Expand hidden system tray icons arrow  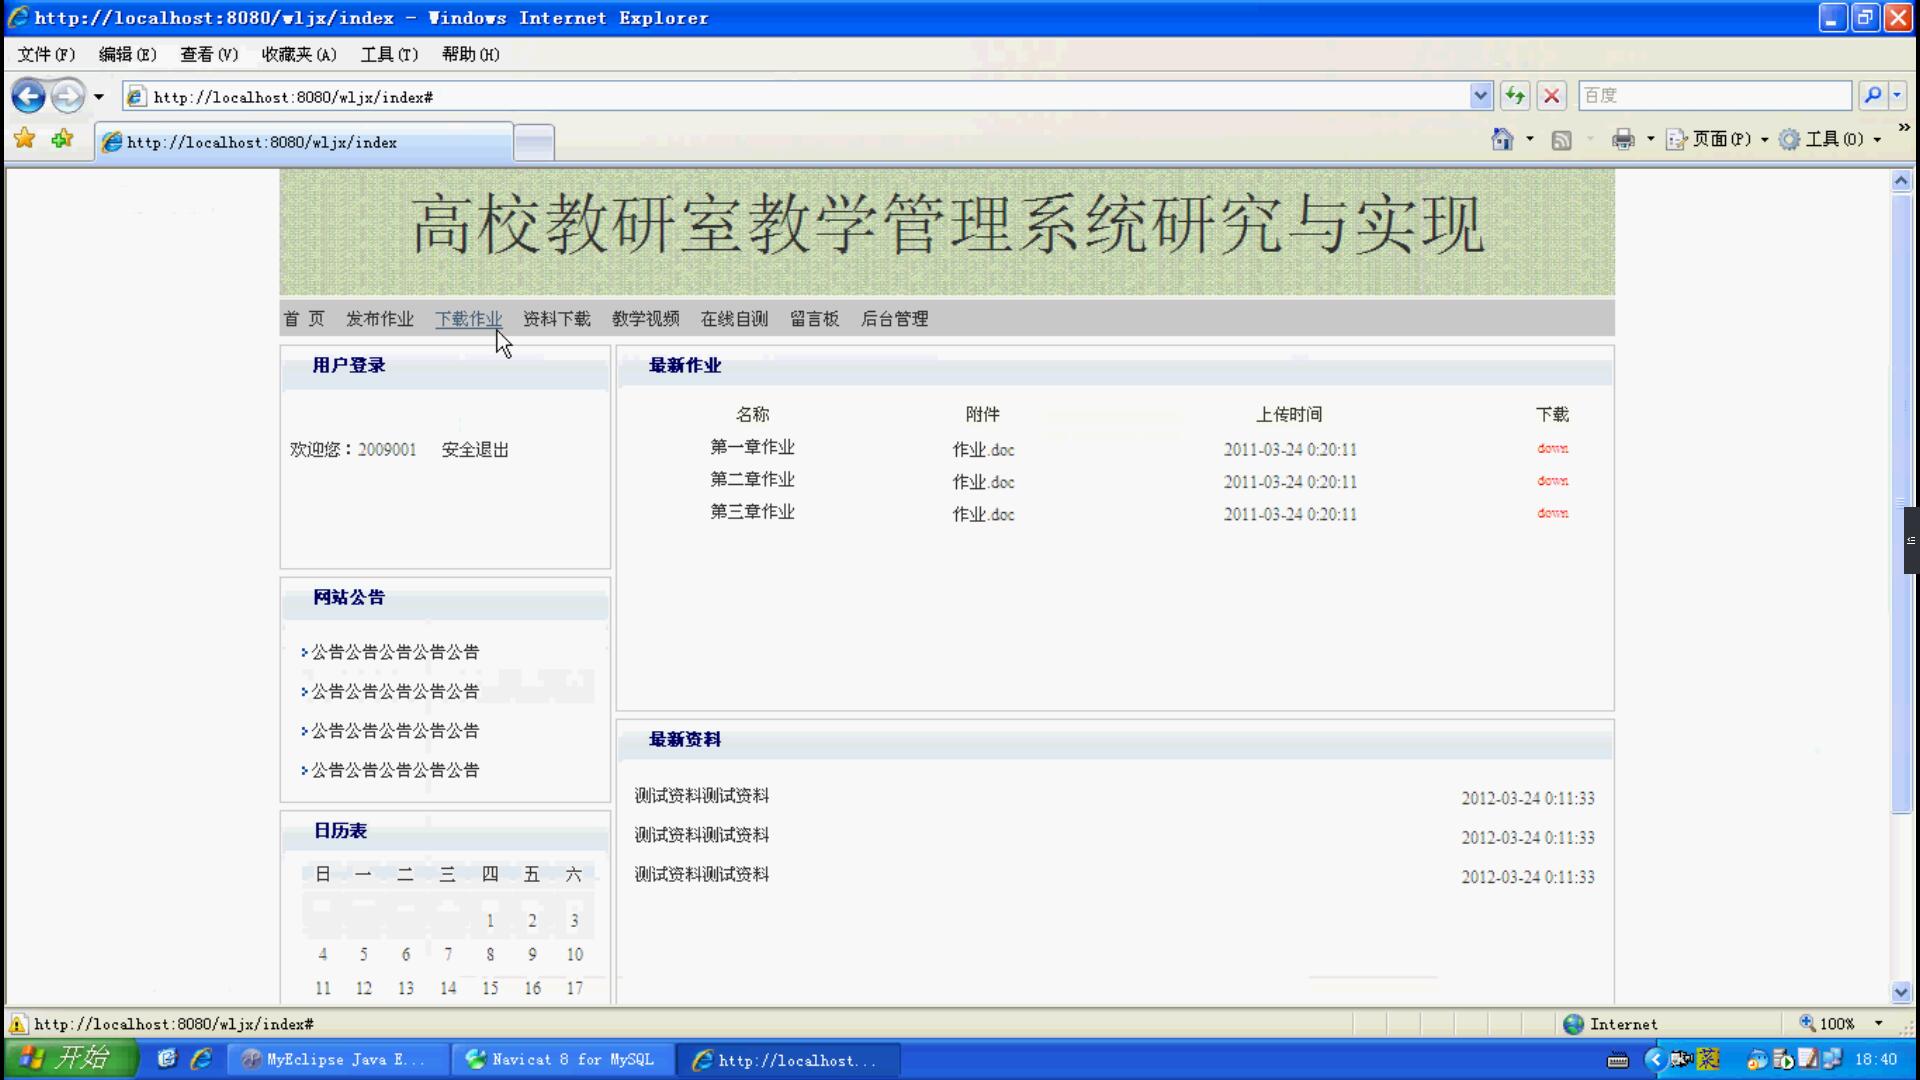(1654, 1059)
